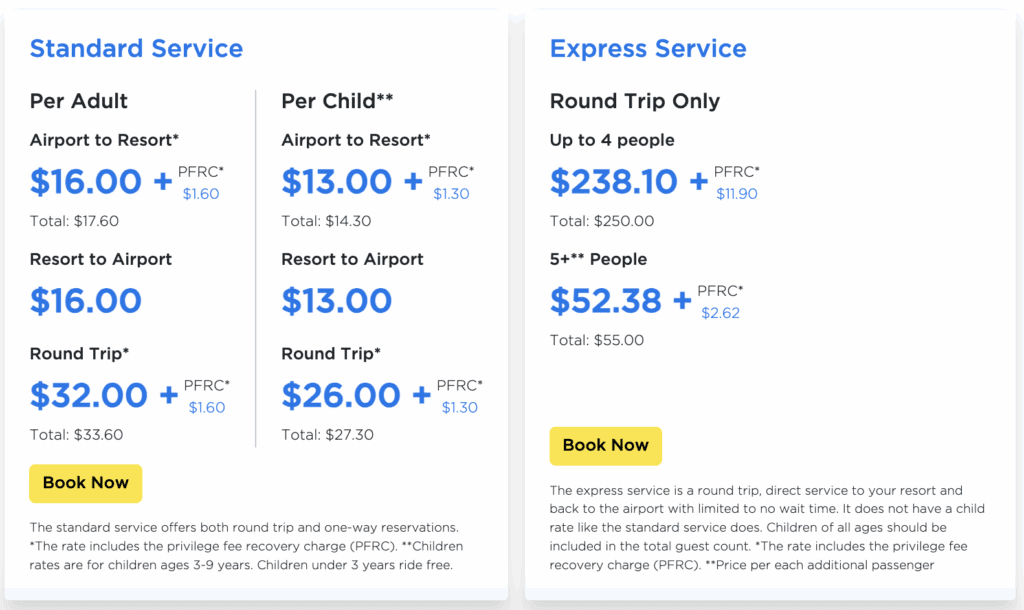This screenshot has height=610, width=1024.
Task: Click the adult Airport to Resort $16.00 price
Action: click(86, 182)
